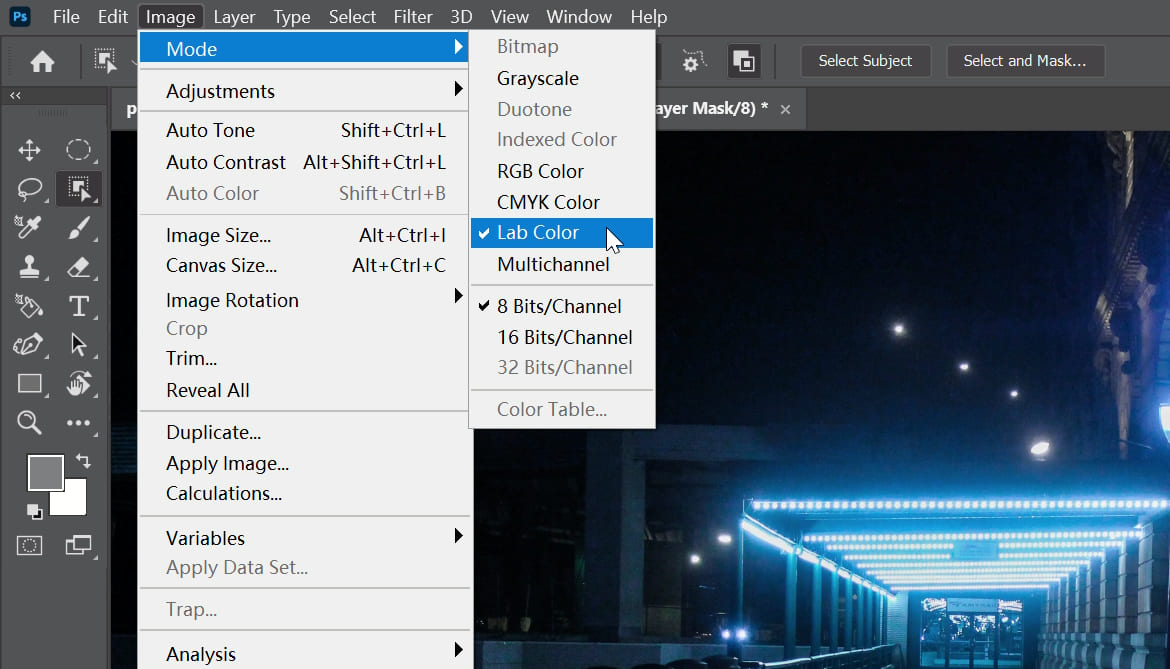
Task: Click the Select Subject button
Action: point(865,61)
